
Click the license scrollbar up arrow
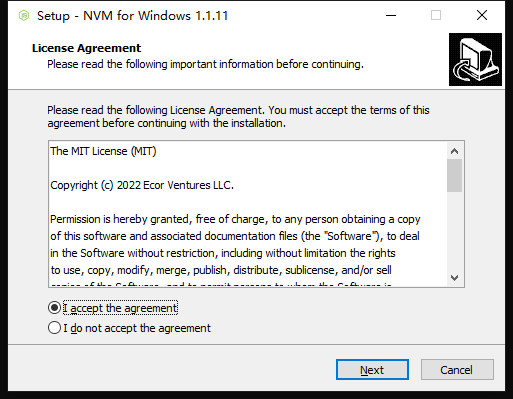click(454, 151)
